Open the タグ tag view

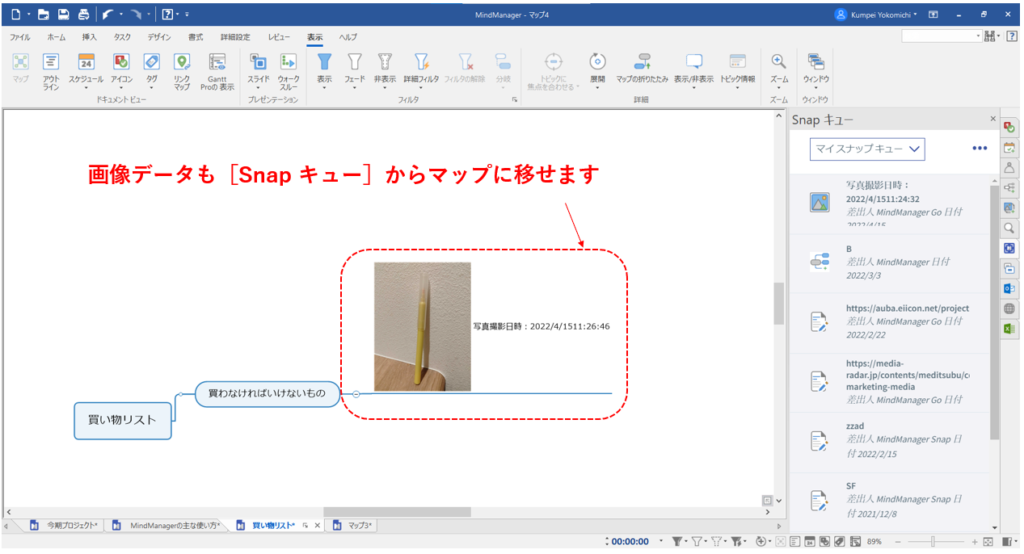pyautogui.click(x=152, y=69)
